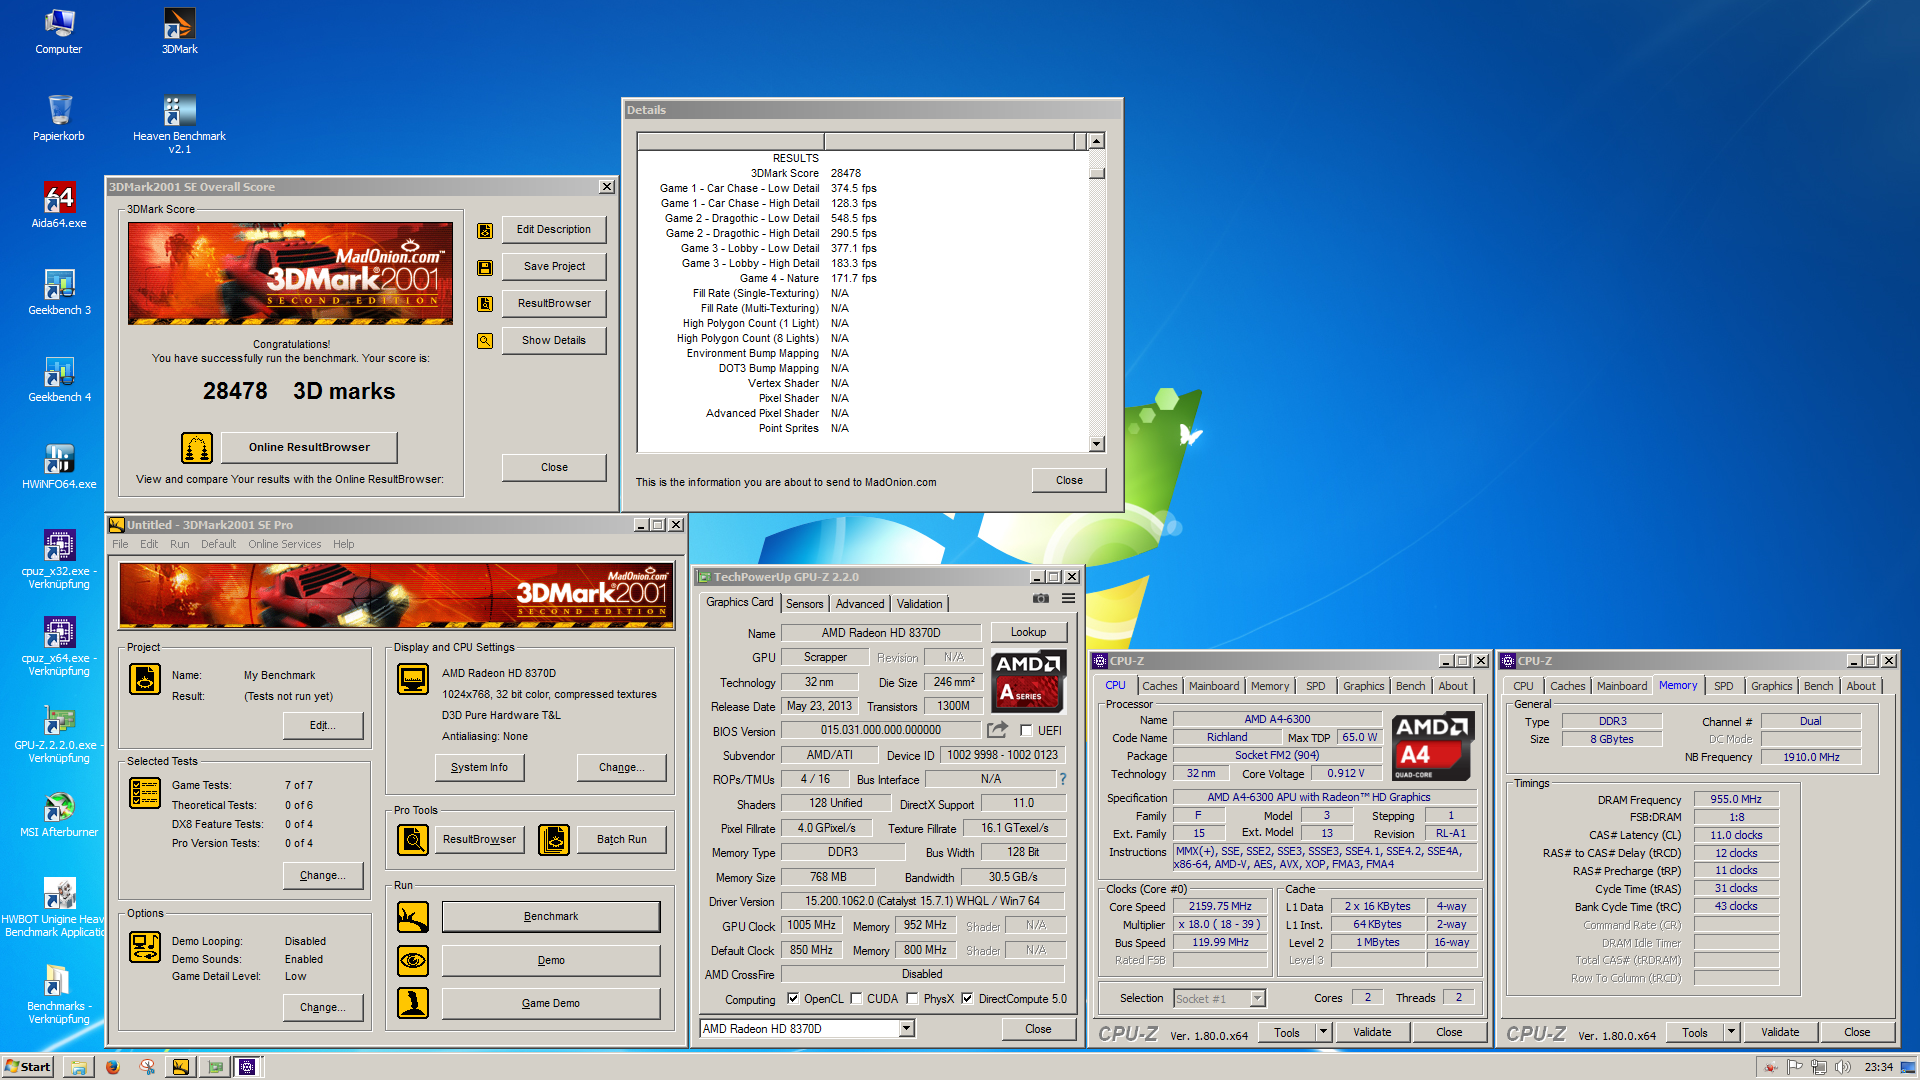The width and height of the screenshot is (1920, 1080).
Task: Click the Validate button in the left CPU-Z window
Action: (x=1372, y=1033)
